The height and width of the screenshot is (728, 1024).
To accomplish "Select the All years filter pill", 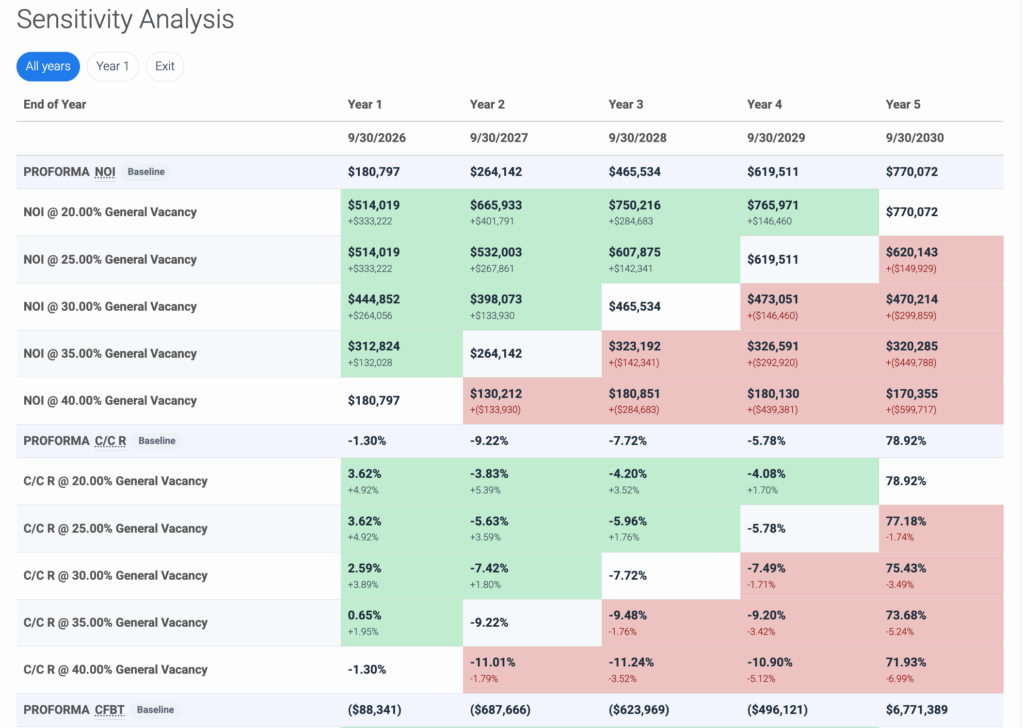I will coord(47,66).
